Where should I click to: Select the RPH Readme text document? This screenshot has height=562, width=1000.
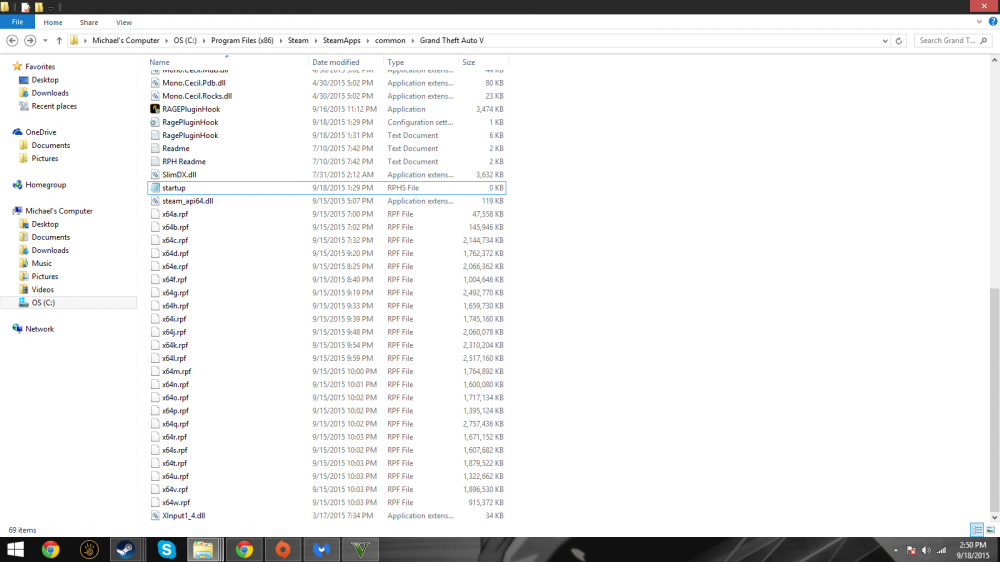pos(327,161)
